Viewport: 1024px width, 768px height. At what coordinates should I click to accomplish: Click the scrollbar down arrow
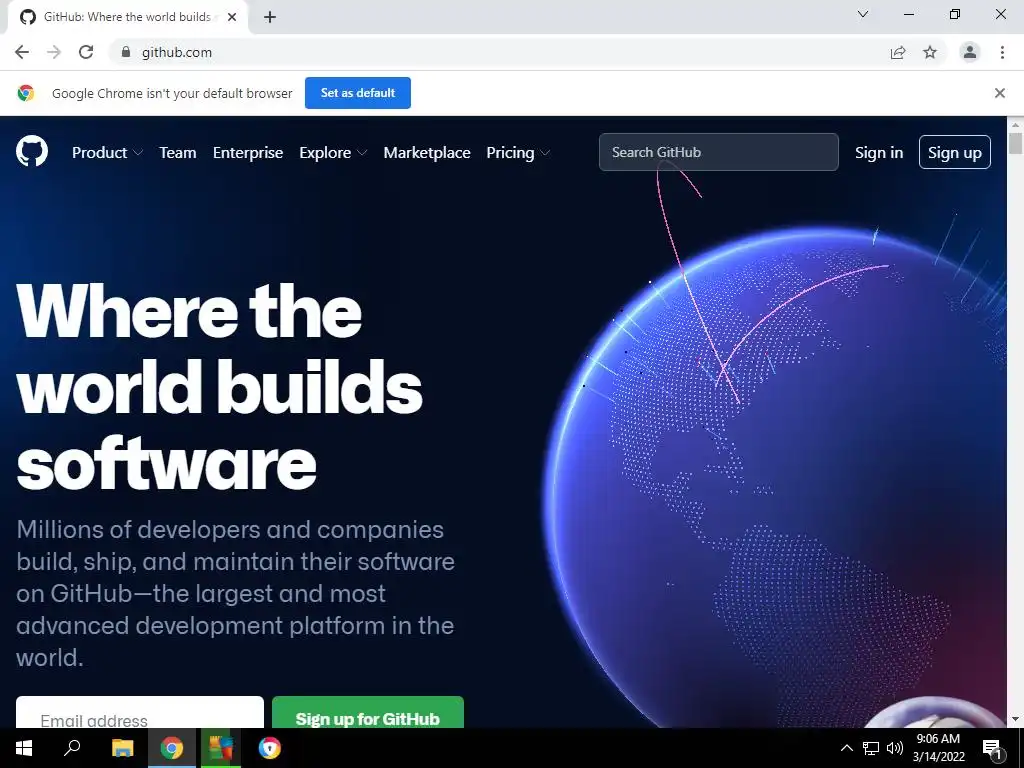pyautogui.click(x=1015, y=719)
